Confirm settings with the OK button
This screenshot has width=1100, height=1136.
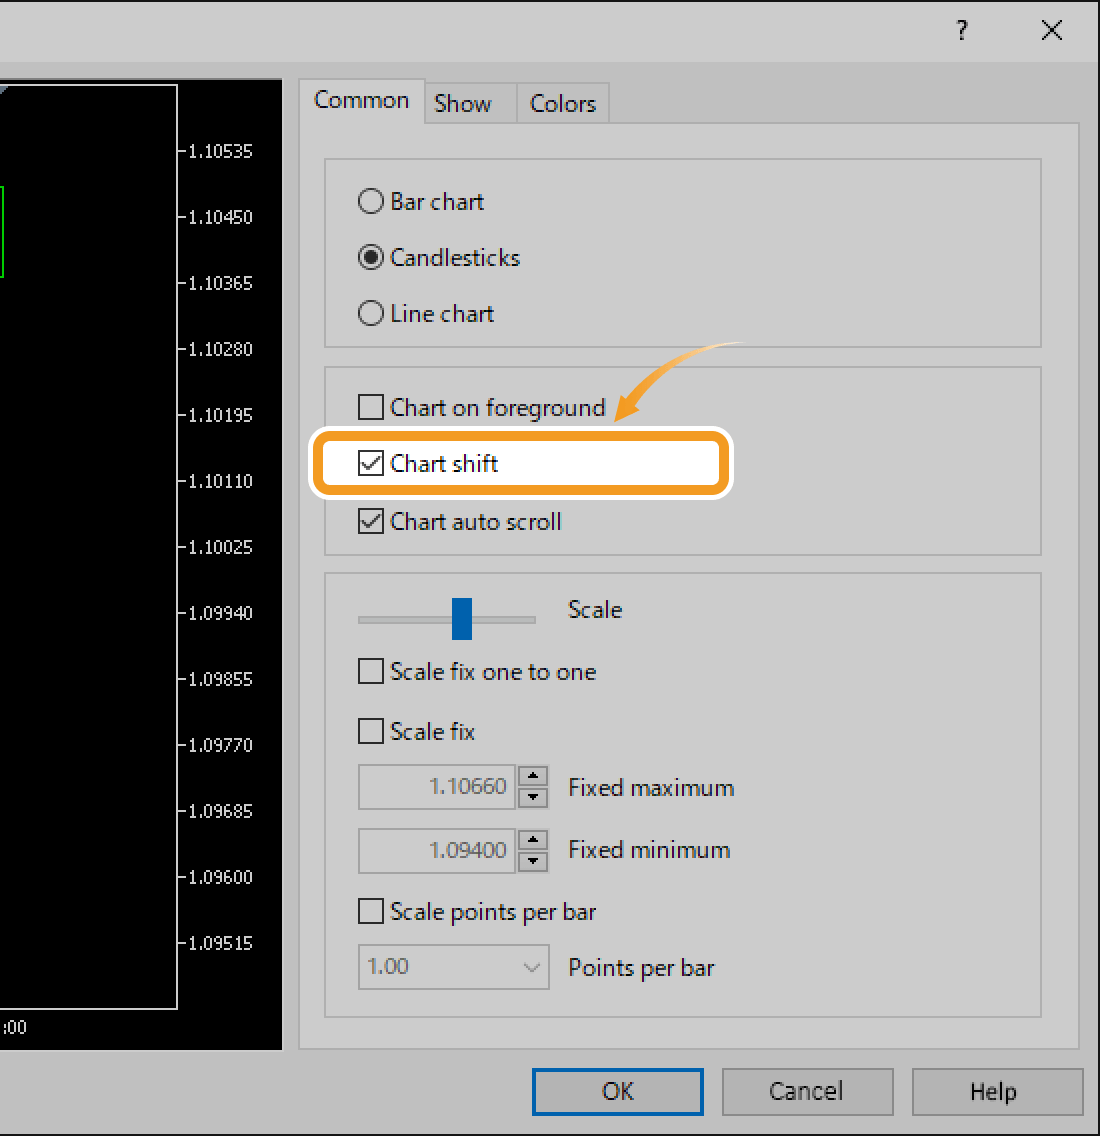[617, 1091]
